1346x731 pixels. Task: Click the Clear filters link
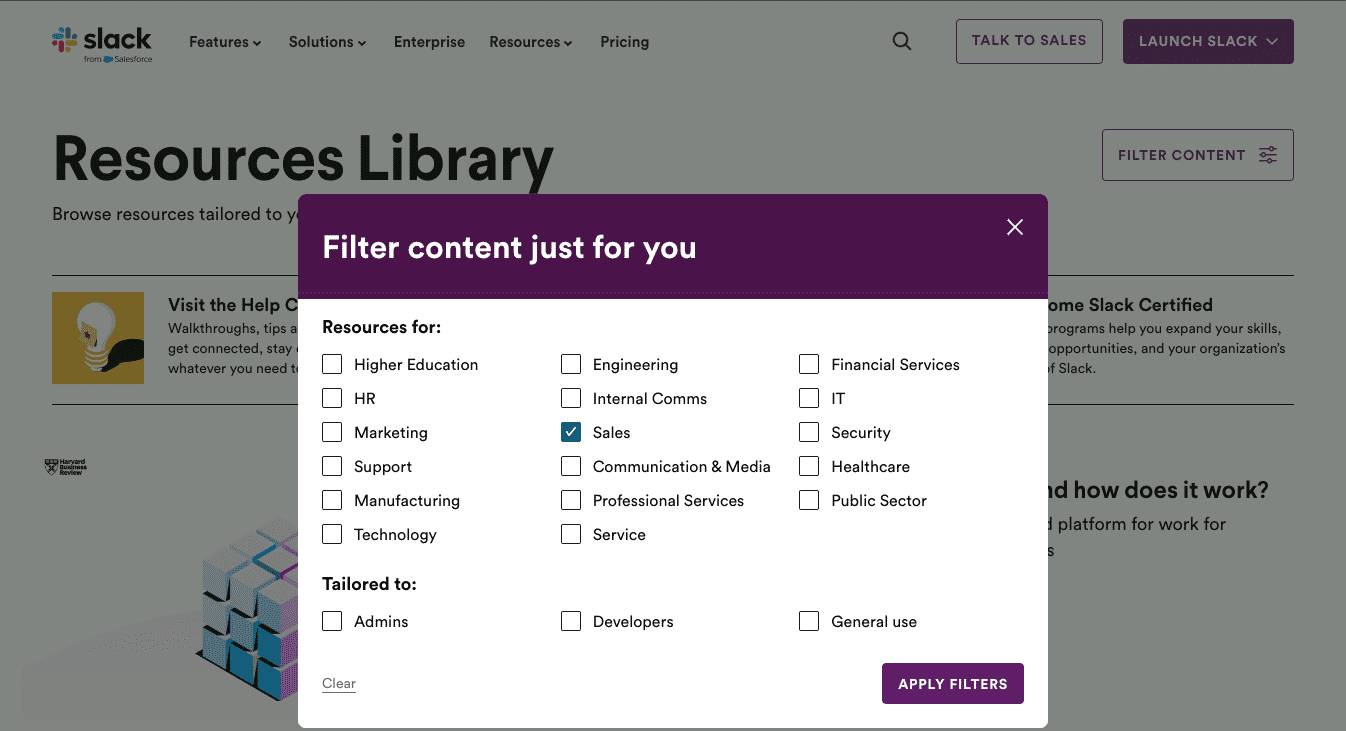pyautogui.click(x=339, y=684)
